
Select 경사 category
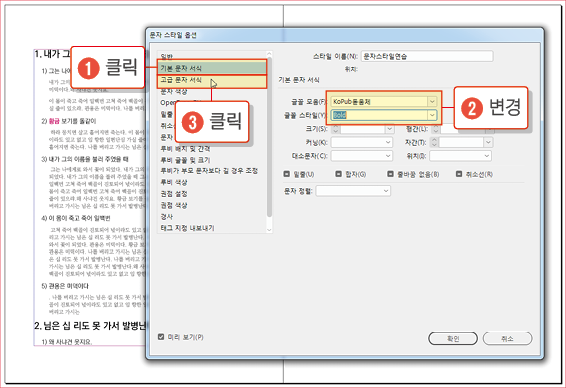(x=167, y=217)
